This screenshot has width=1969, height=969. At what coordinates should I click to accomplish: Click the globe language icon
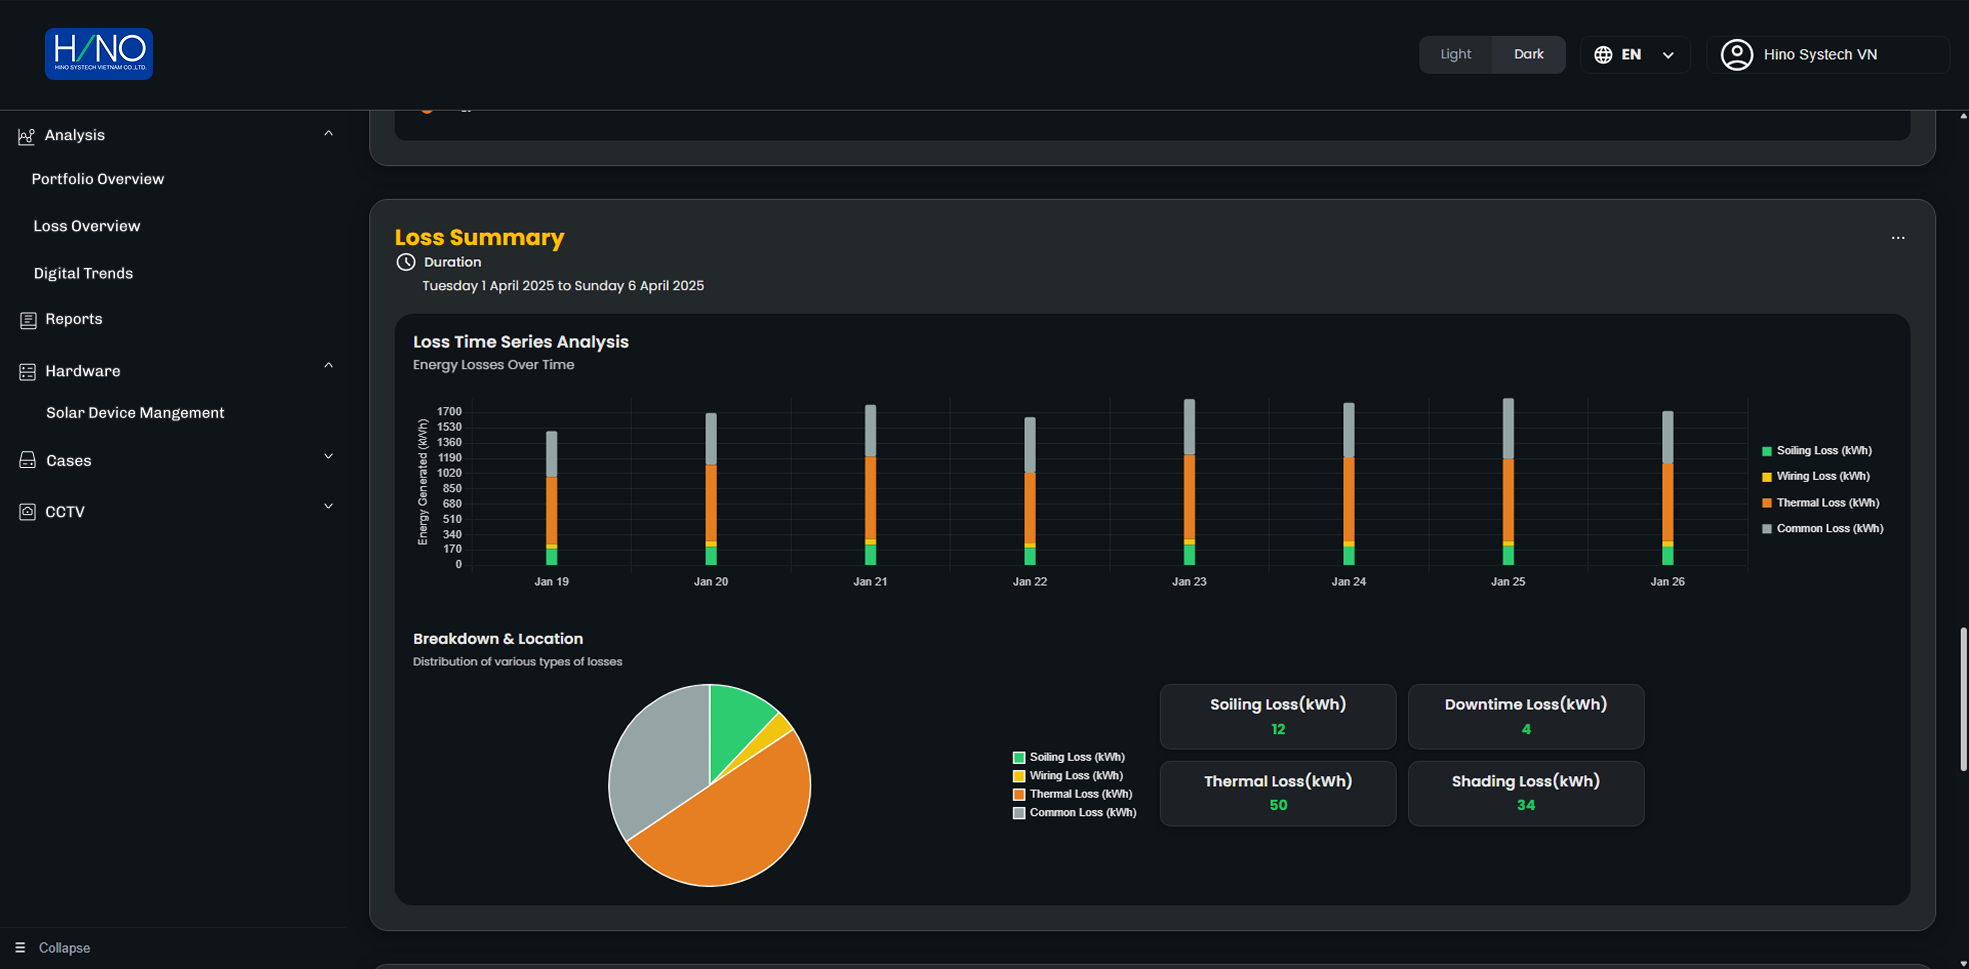1603,55
